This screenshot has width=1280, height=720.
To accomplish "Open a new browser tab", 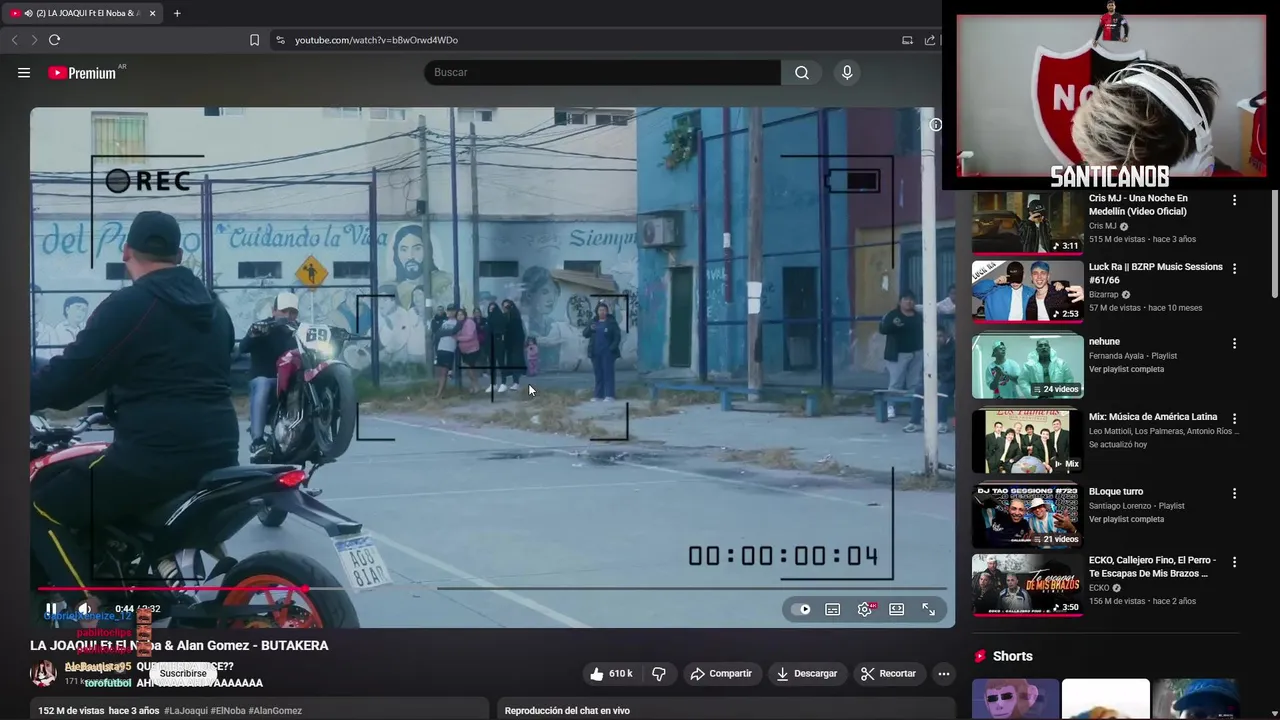I will pos(177,13).
